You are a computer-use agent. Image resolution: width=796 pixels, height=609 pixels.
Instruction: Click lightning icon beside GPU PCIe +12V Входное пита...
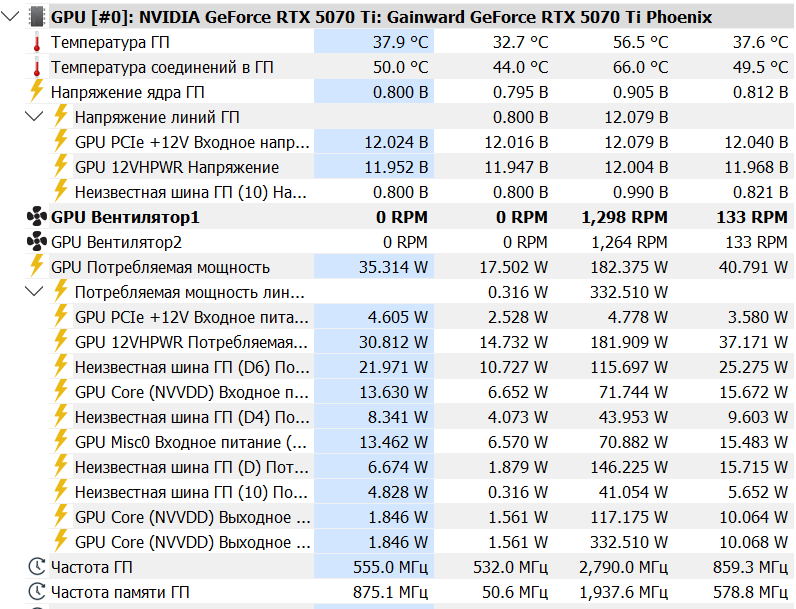pos(61,316)
